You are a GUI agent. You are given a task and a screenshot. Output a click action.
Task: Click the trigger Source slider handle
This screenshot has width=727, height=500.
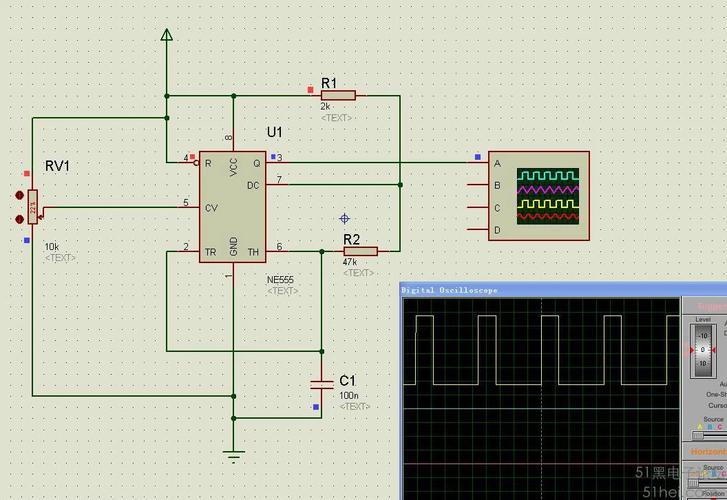[697, 436]
